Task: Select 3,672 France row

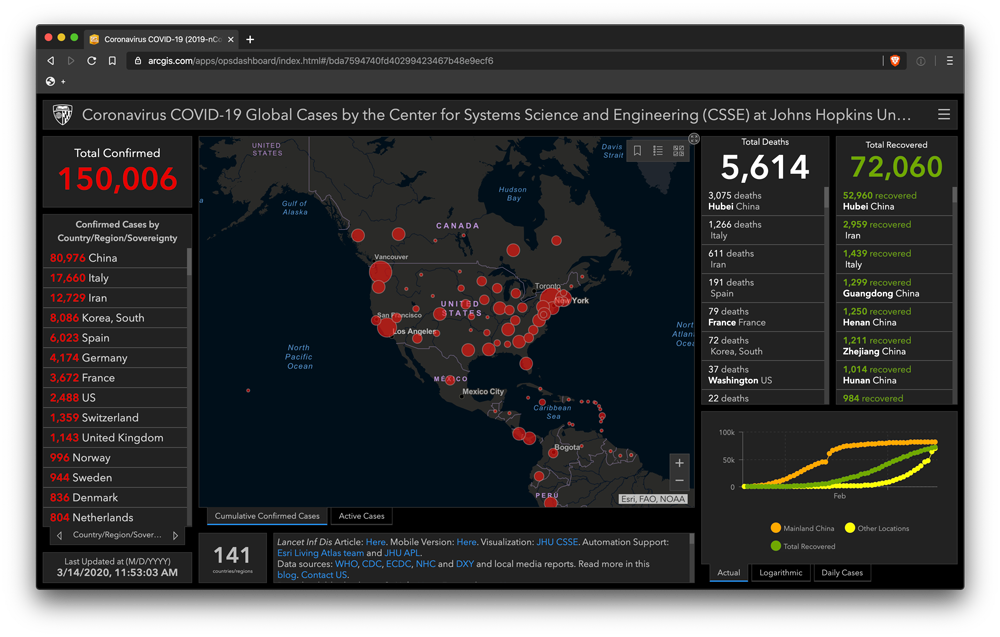Action: [117, 377]
